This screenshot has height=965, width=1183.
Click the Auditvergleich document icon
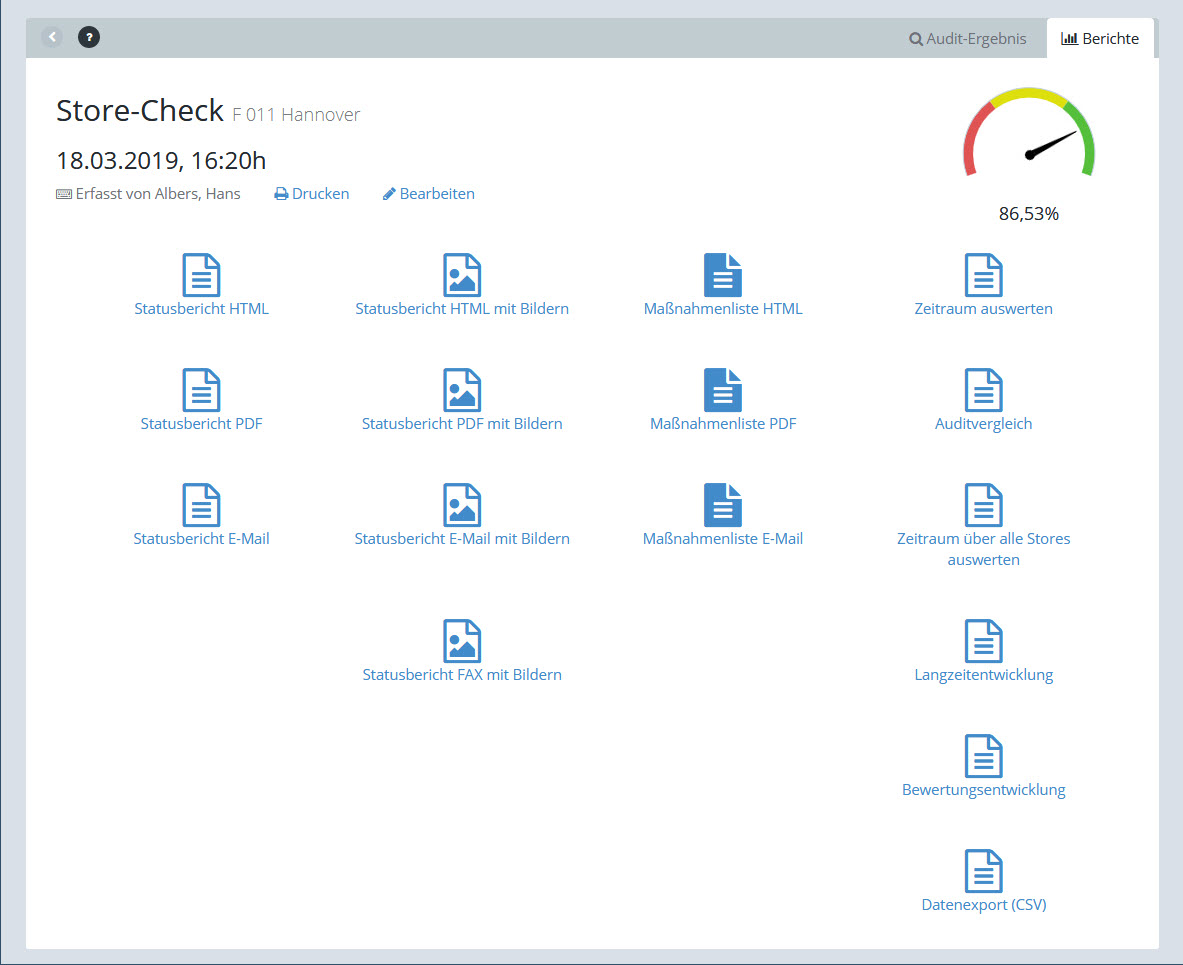(983, 390)
